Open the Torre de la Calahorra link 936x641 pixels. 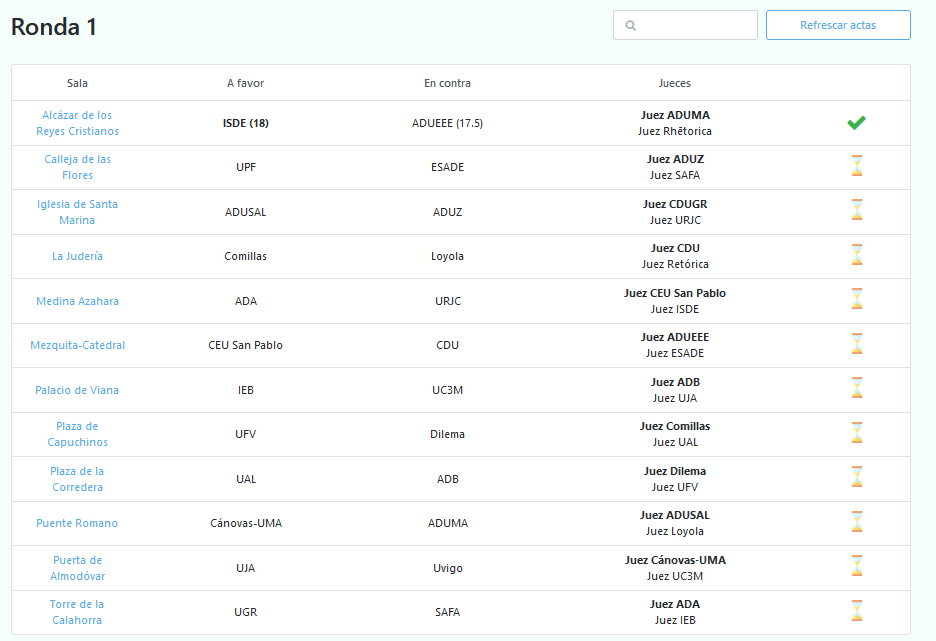(x=77, y=612)
